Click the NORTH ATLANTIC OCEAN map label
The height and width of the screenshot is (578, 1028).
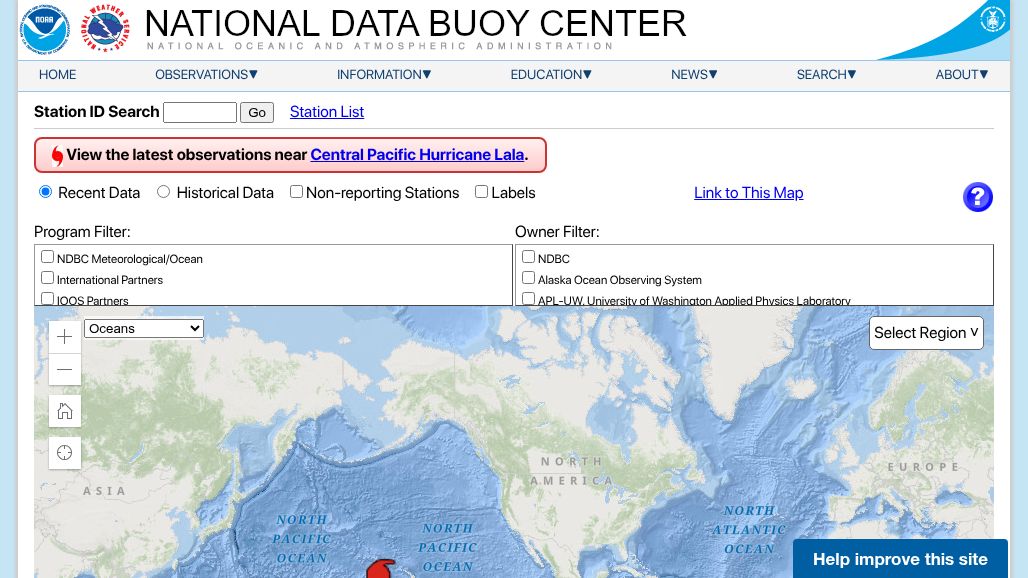click(749, 530)
